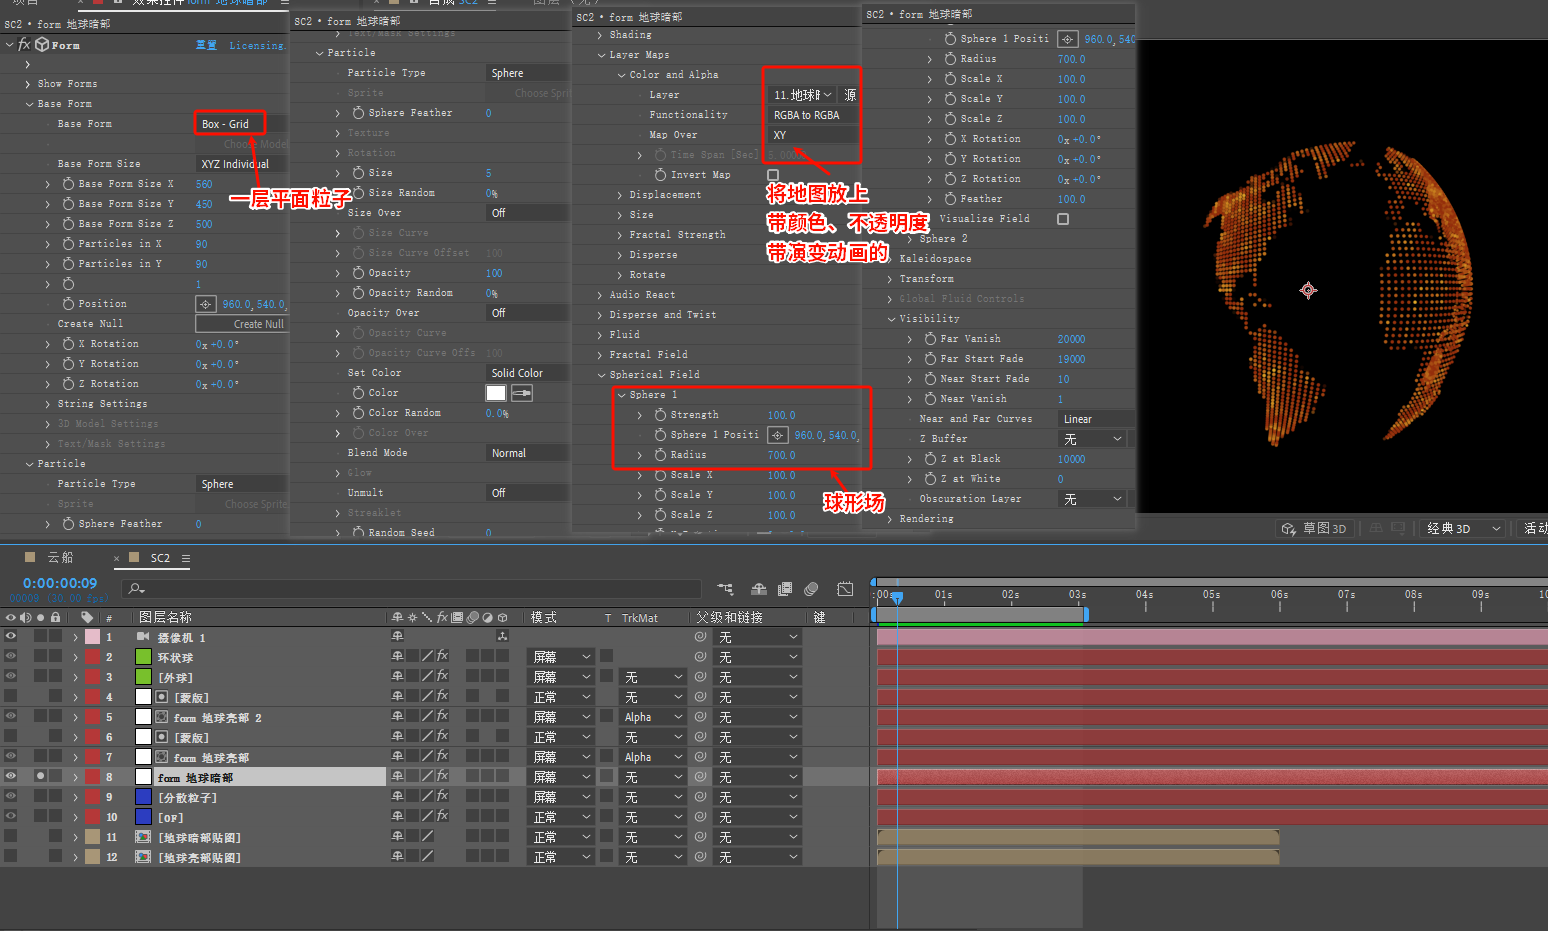The height and width of the screenshot is (931, 1548).
Task: Open Particle Type dropdown in second panel
Action: pos(527,73)
